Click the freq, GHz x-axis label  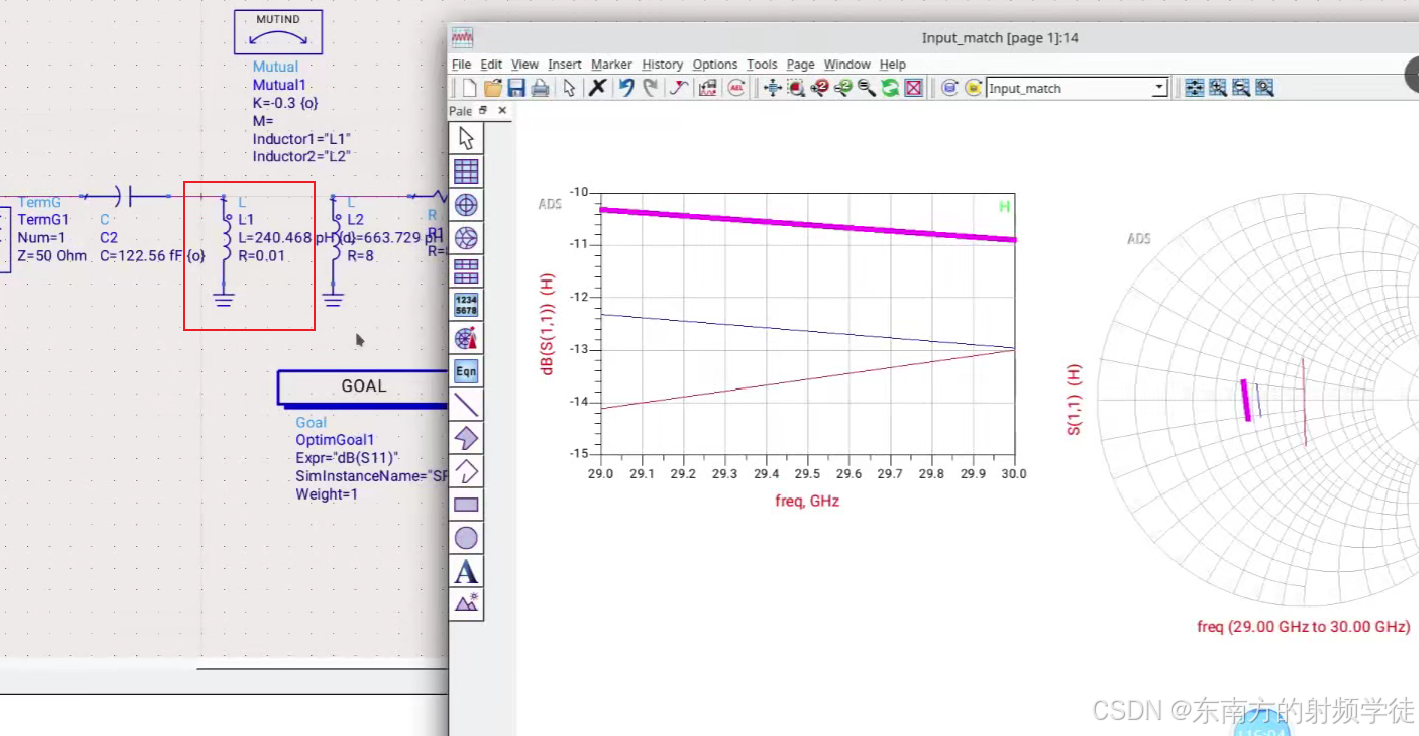click(807, 501)
